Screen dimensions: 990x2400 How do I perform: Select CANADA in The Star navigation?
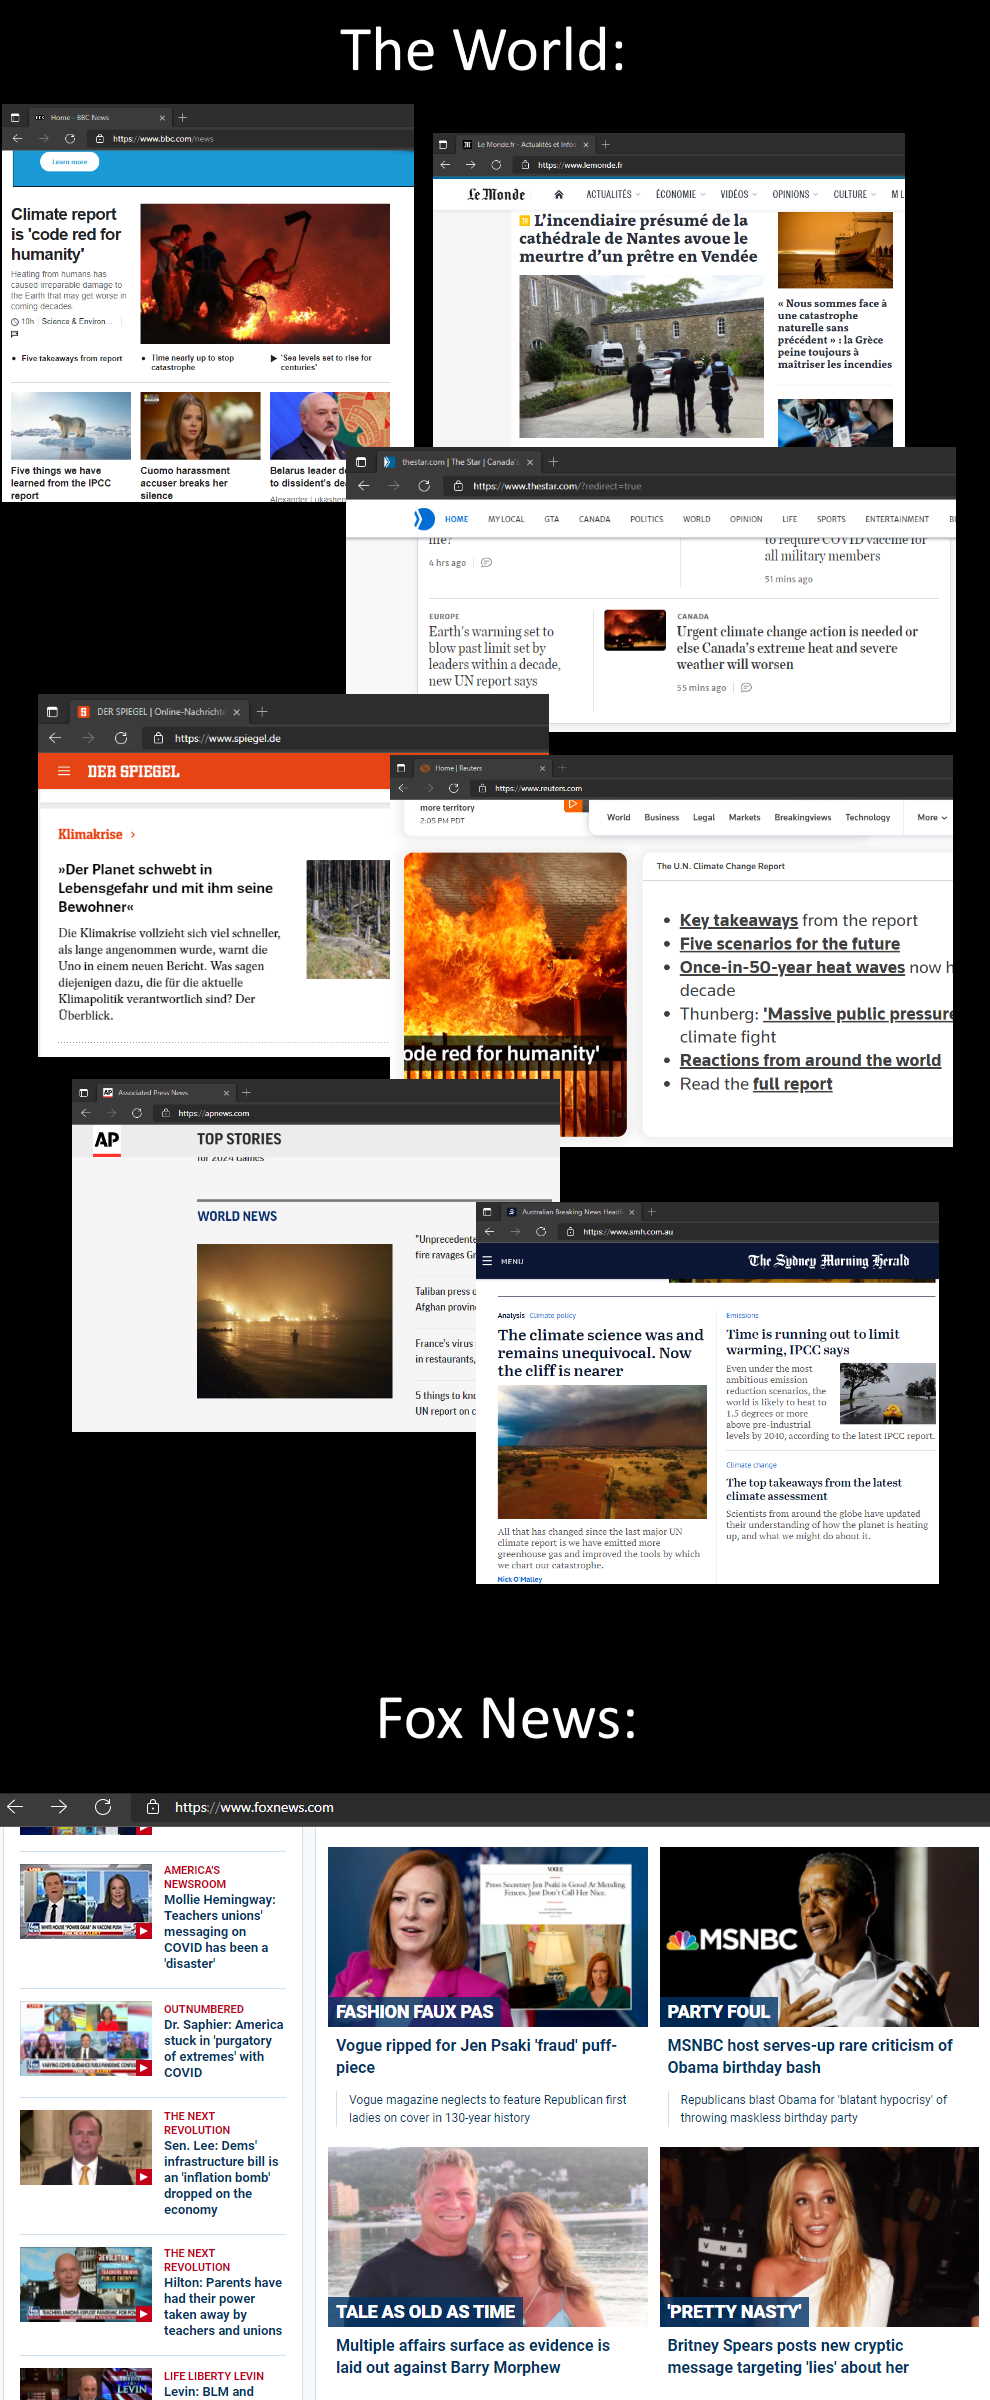click(594, 519)
